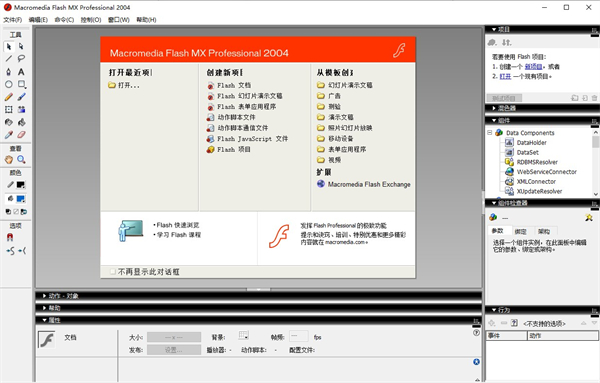Collapse the 组件 panel

coord(494,121)
